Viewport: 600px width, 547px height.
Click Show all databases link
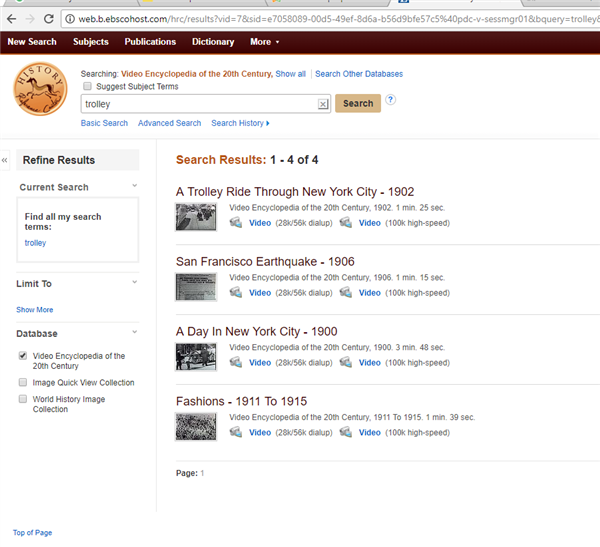290,74
